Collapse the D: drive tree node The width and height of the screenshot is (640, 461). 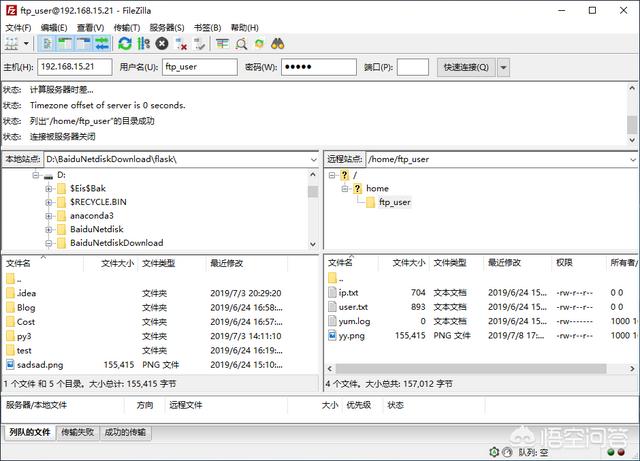click(36, 175)
